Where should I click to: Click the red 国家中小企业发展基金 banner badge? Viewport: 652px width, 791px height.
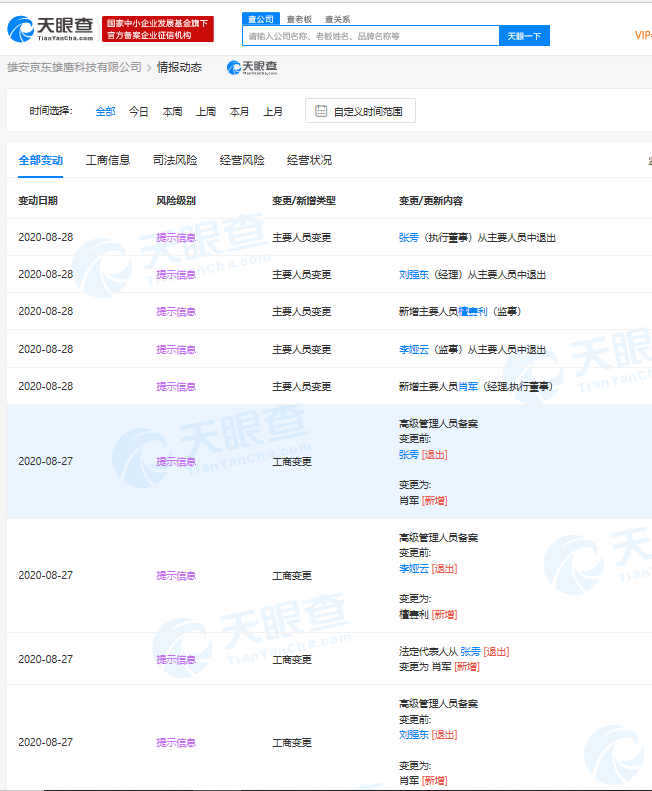point(158,29)
